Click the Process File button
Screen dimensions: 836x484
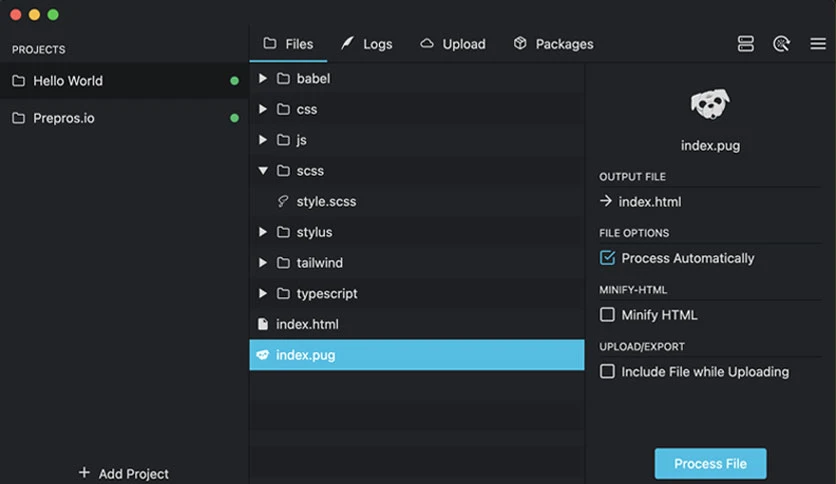coord(710,464)
